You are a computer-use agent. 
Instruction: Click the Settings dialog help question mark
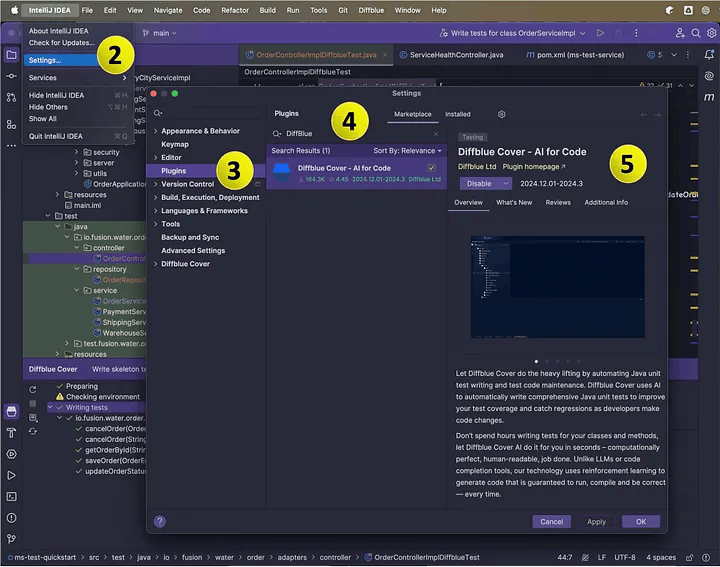pos(160,521)
